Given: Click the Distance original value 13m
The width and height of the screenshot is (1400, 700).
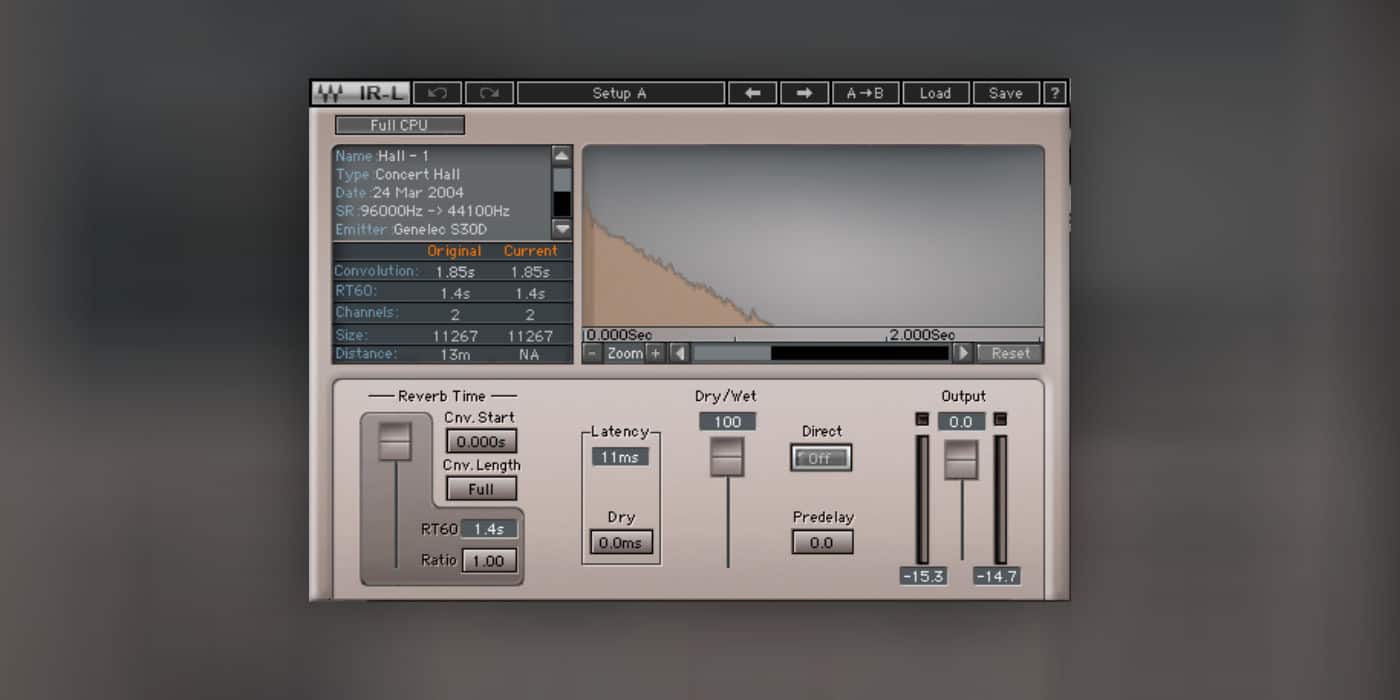Looking at the screenshot, I should point(455,354).
